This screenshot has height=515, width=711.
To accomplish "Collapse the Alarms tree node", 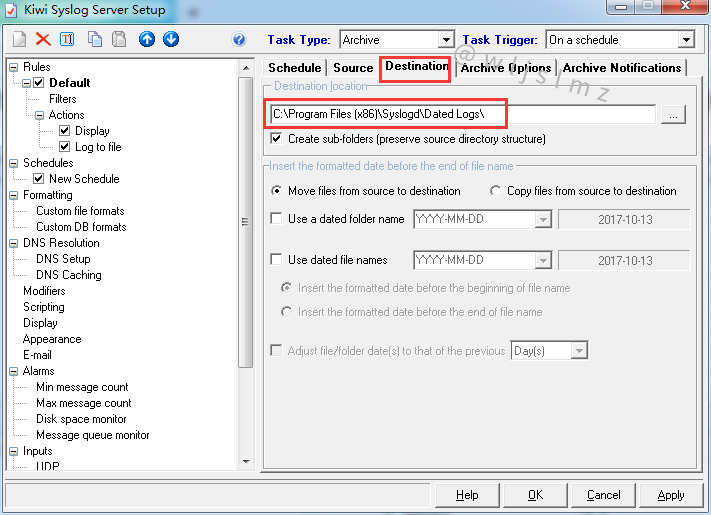I will click(x=14, y=372).
